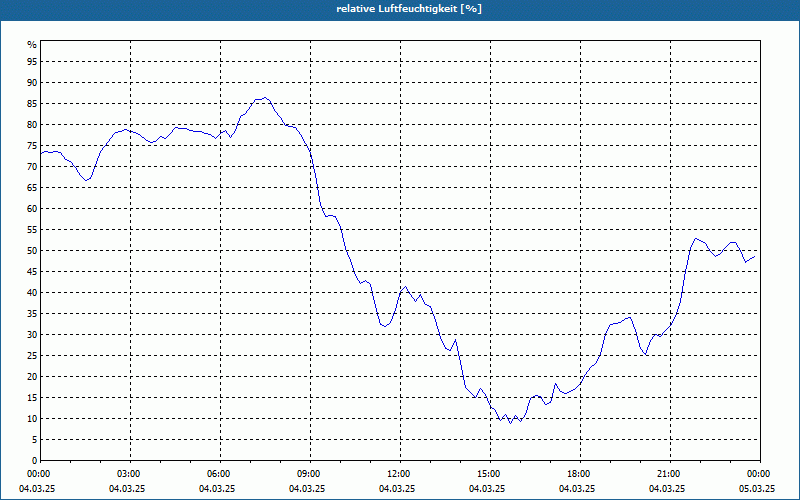Click the 00:00 time label above 05.03.25

click(x=760, y=474)
